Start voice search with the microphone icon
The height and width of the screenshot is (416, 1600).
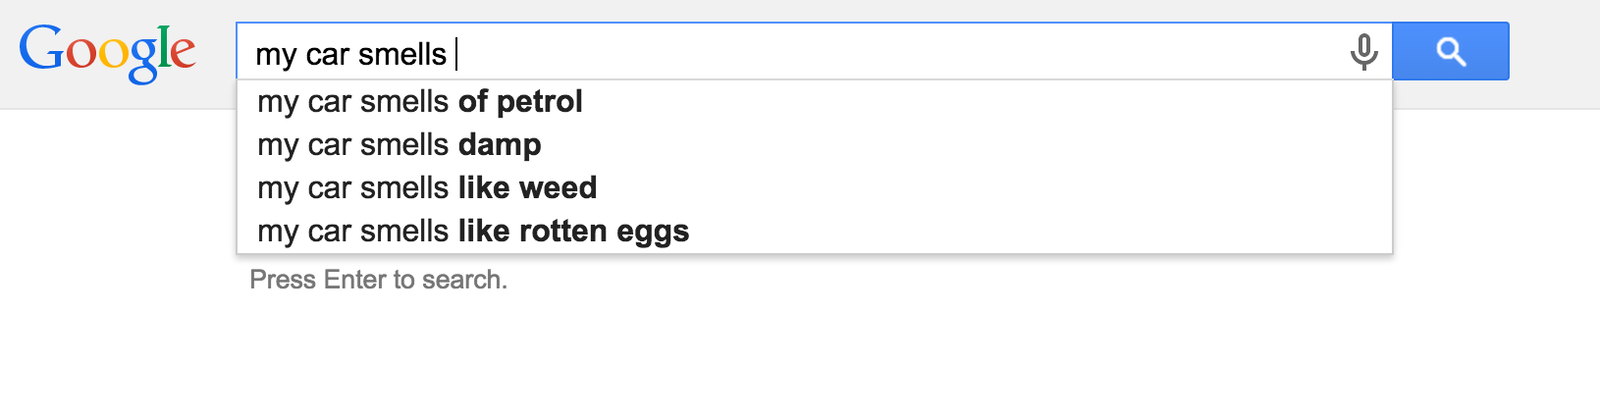coord(1363,51)
